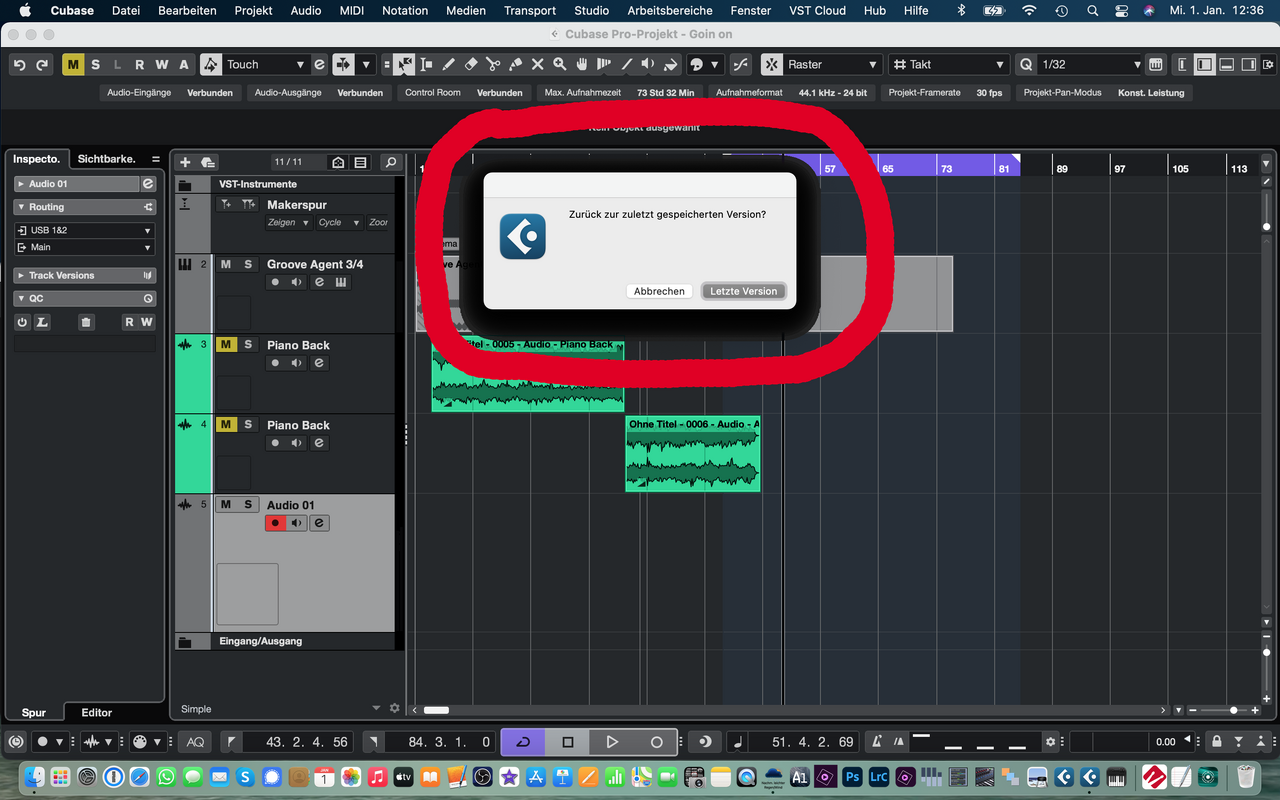Select the Zoom magnifier tool

coord(559,64)
